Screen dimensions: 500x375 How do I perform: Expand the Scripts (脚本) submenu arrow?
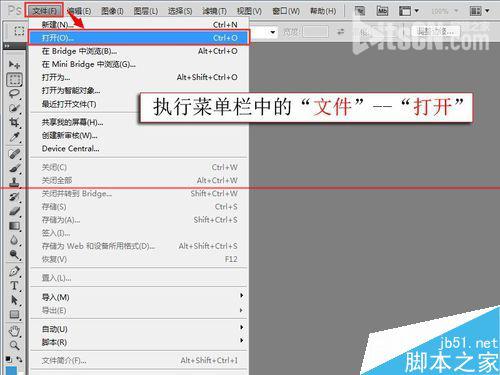pyautogui.click(x=242, y=340)
